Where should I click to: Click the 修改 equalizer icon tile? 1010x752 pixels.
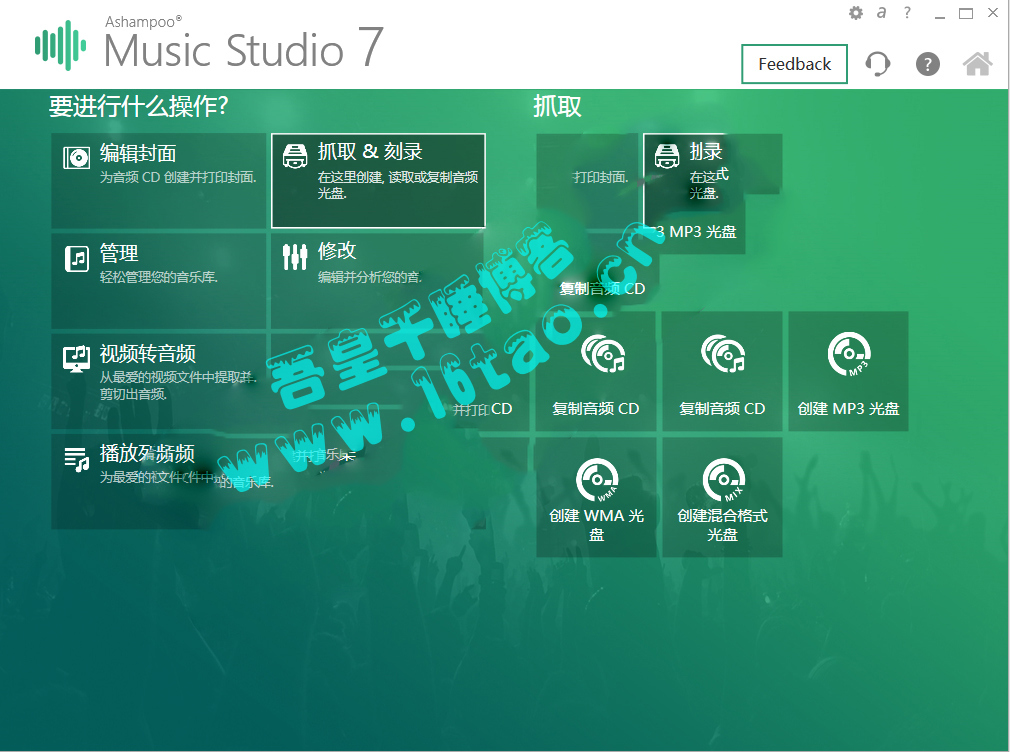377,280
